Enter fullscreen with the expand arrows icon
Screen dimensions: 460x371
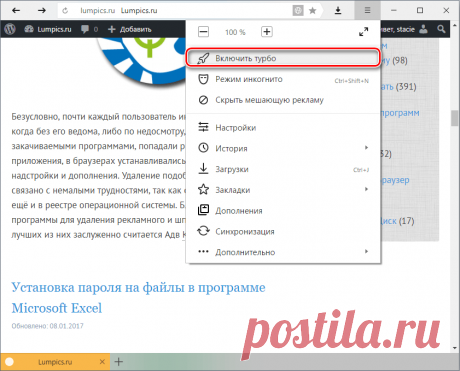(x=364, y=32)
